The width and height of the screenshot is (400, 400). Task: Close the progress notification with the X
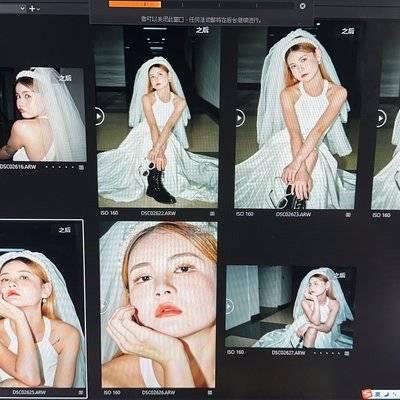tap(302, 6)
